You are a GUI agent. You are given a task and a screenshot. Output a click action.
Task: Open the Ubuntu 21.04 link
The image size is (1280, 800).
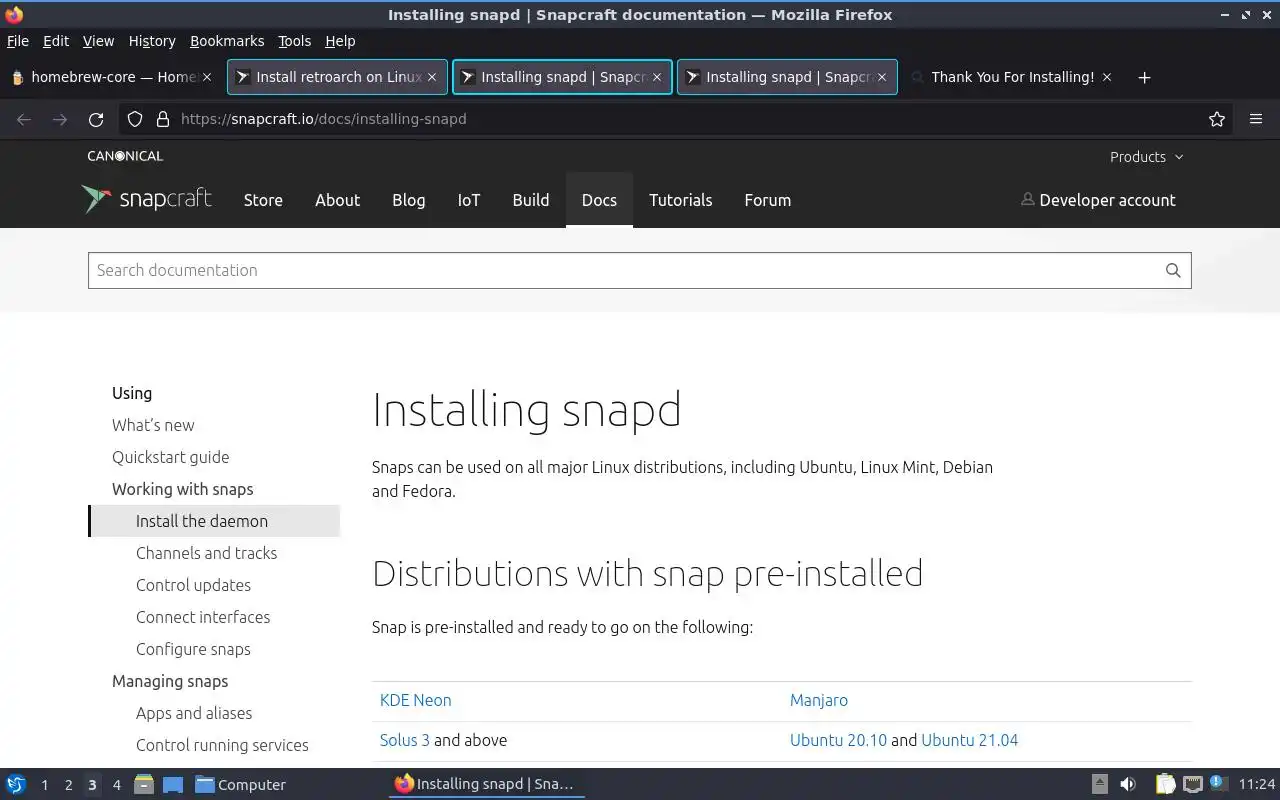pyautogui.click(x=970, y=740)
